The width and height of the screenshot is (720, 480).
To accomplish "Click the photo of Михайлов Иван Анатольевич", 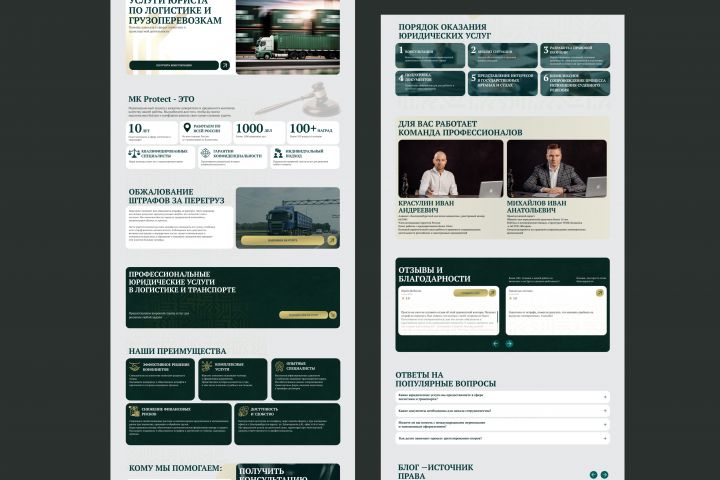I will (x=557, y=169).
